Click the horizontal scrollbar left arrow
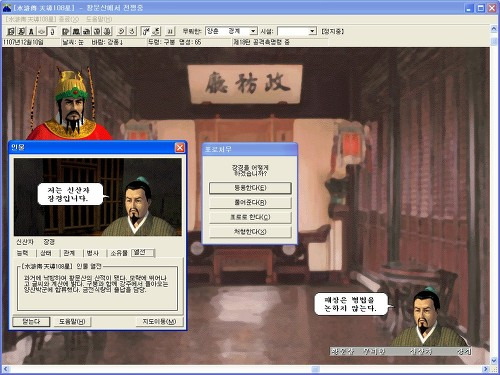Image resolution: width=500 pixels, height=375 pixels. (5, 369)
